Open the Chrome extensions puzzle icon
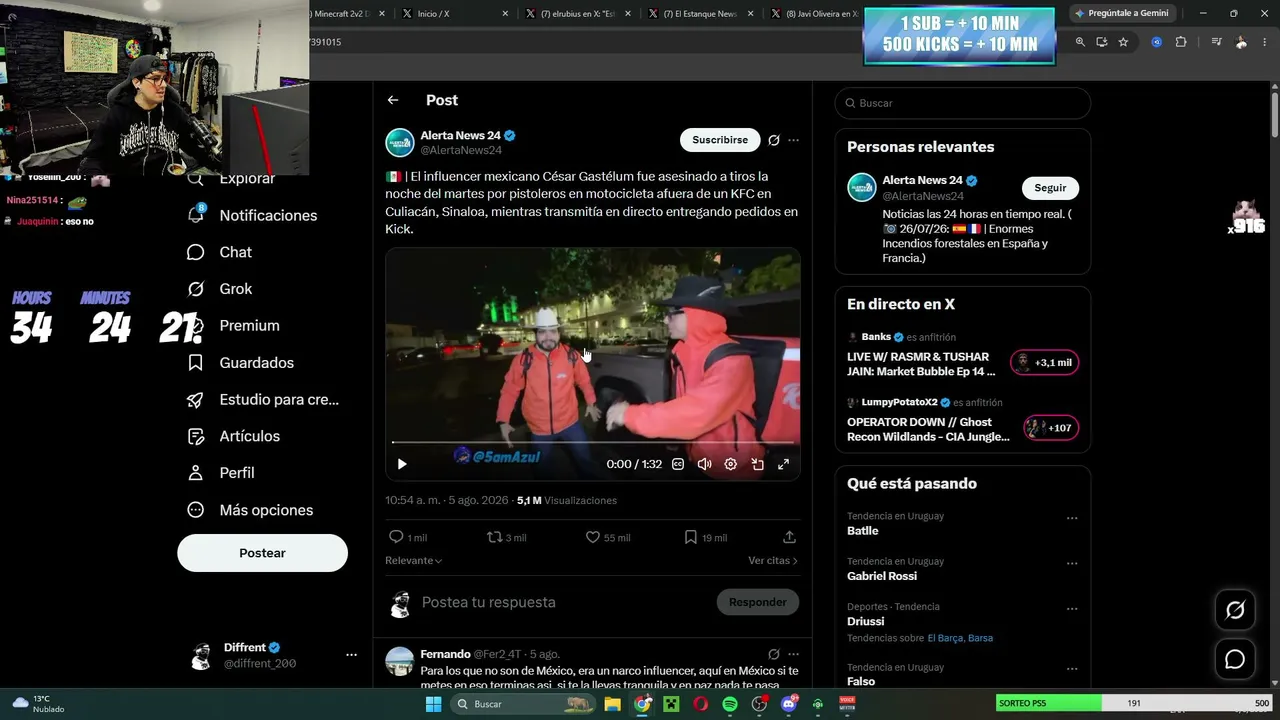Viewport: 1280px width, 720px height. pos(1181,42)
